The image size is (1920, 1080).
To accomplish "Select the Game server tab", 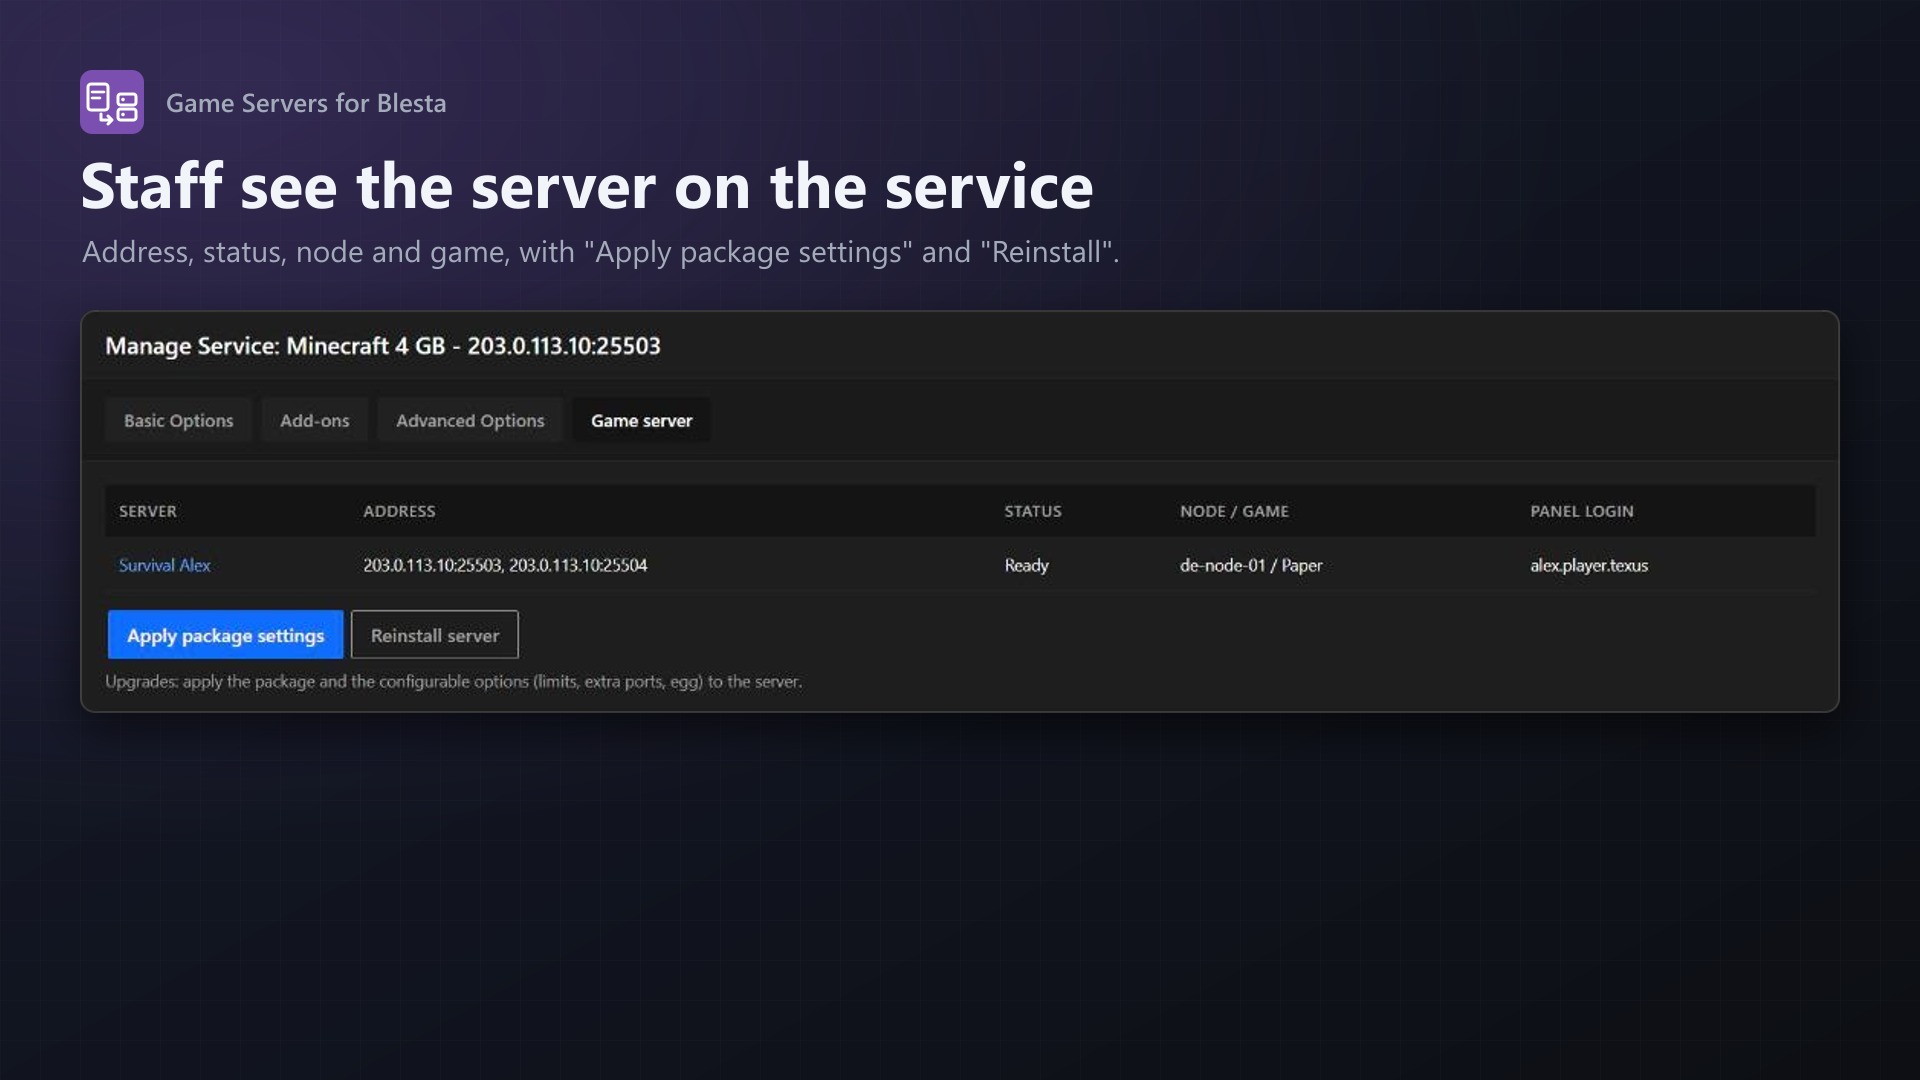I will [641, 420].
